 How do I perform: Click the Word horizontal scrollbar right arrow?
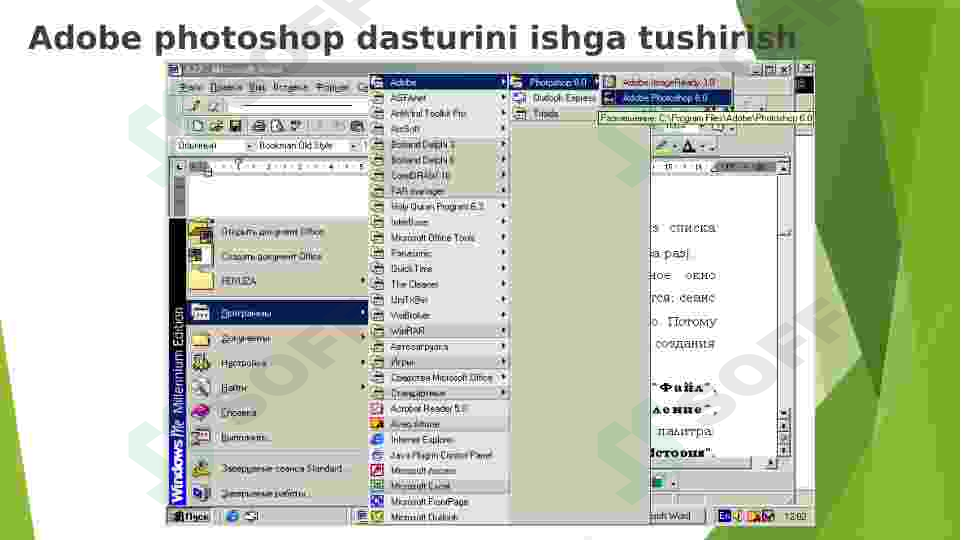click(770, 463)
